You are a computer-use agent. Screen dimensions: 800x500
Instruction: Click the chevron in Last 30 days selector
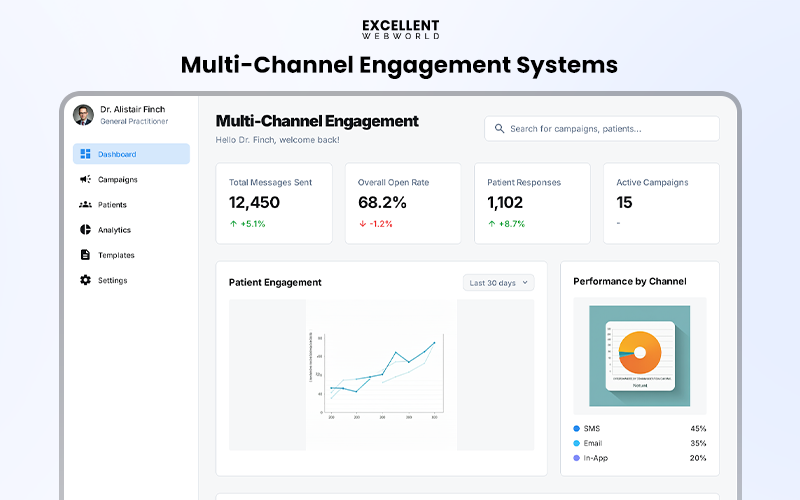click(525, 282)
